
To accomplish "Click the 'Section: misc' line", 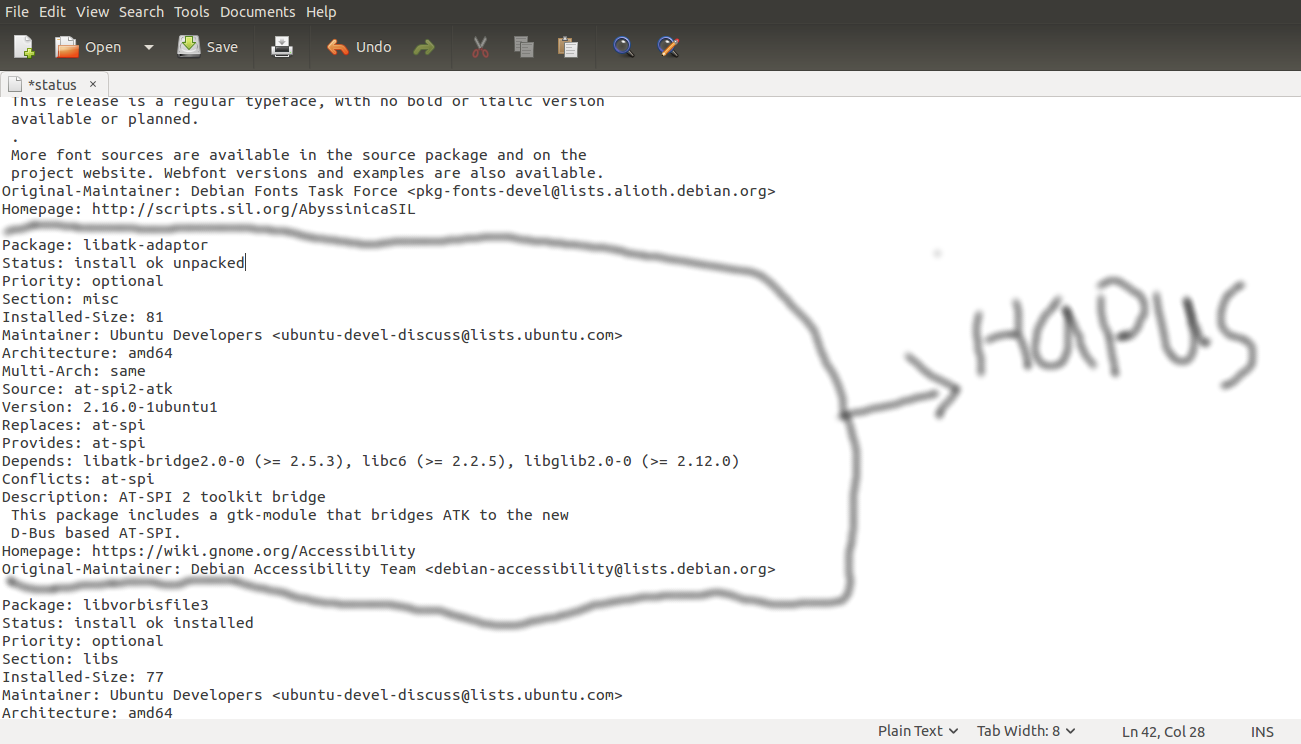I will click(60, 299).
